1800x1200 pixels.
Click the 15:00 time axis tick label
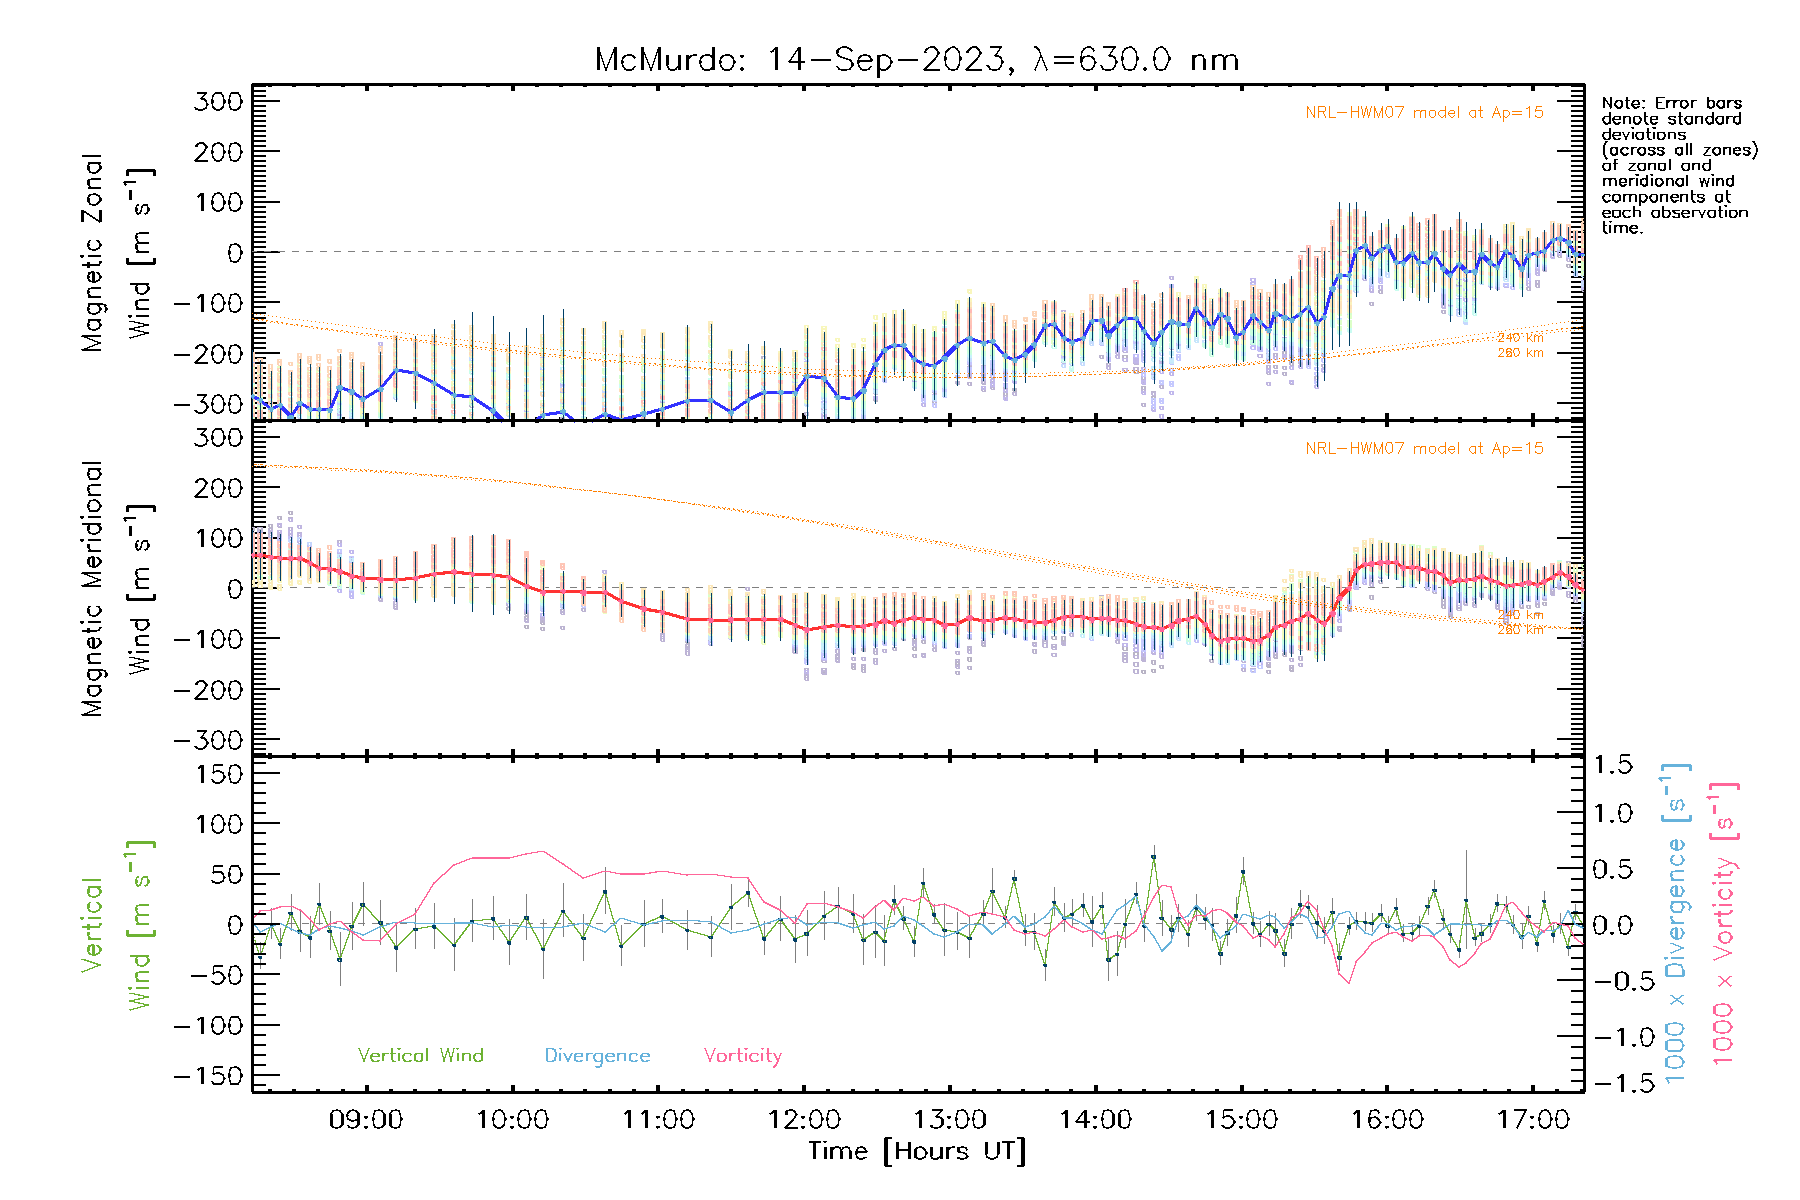(x=1241, y=1120)
